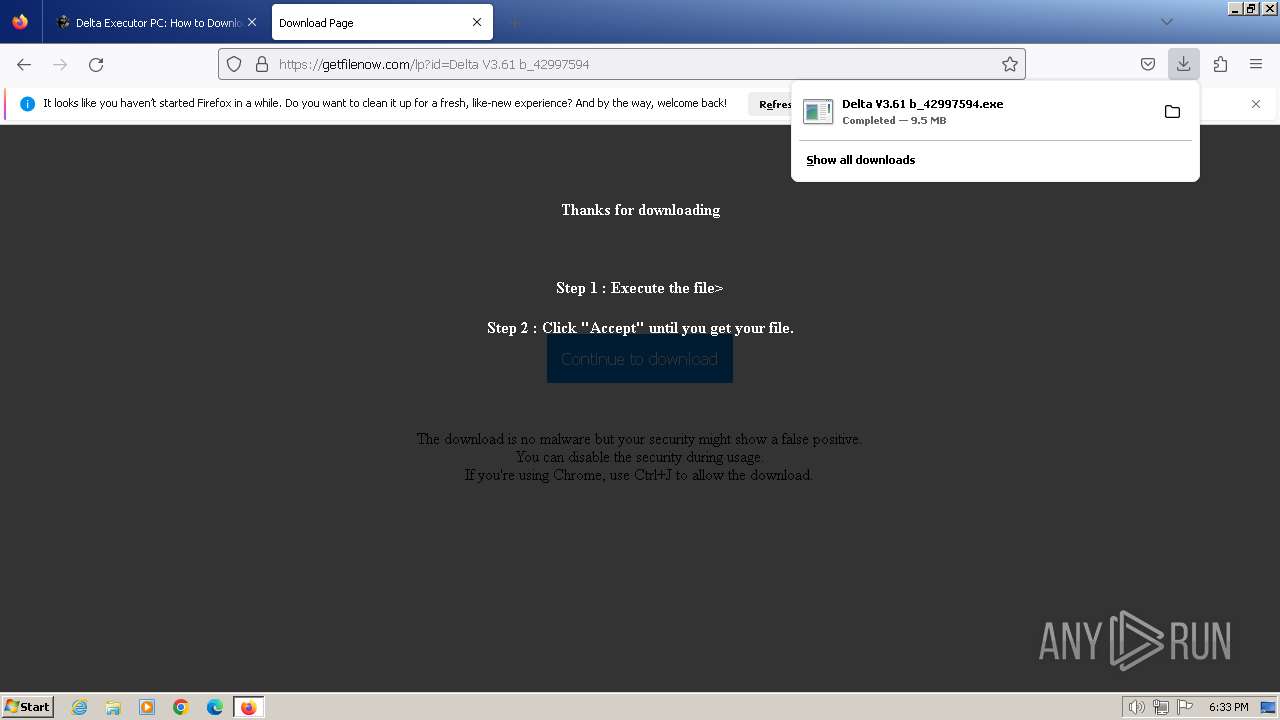Switch to the Delta Executor PC tab
Image resolution: width=1280 pixels, height=720 pixels.
pyautogui.click(x=158, y=22)
